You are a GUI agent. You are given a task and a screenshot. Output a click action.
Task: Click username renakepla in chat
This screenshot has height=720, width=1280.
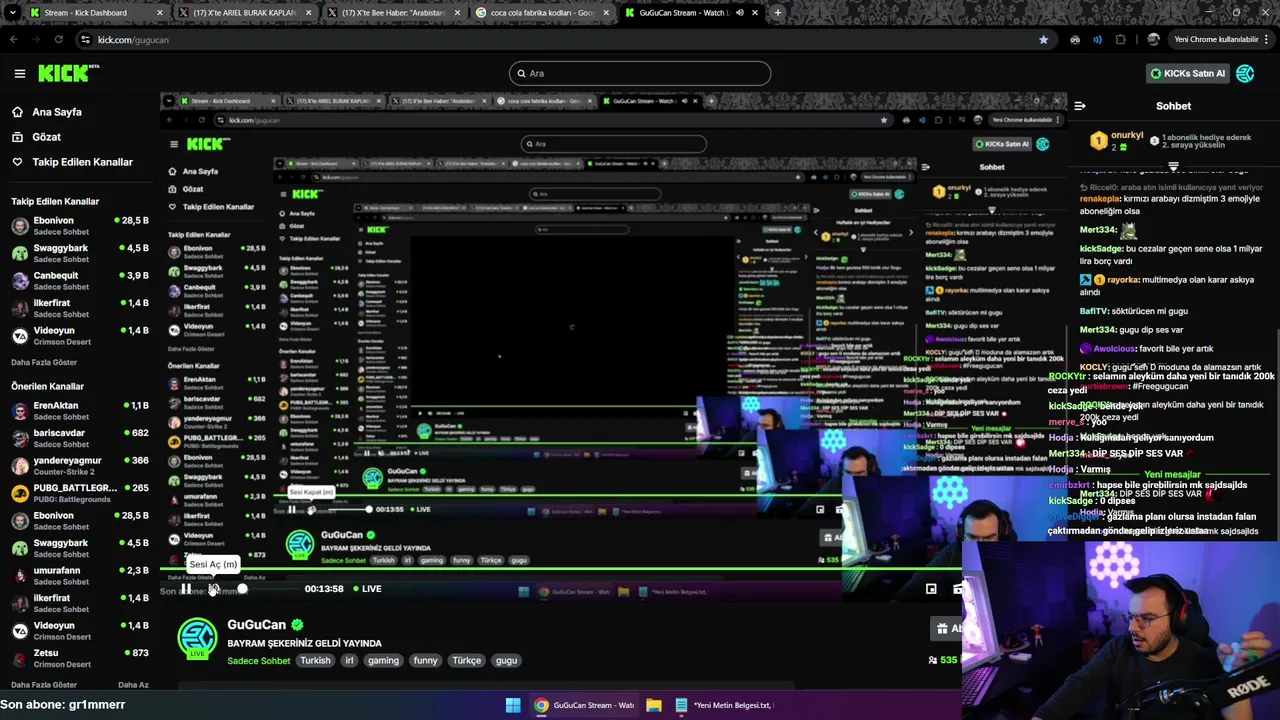(x=1106, y=199)
